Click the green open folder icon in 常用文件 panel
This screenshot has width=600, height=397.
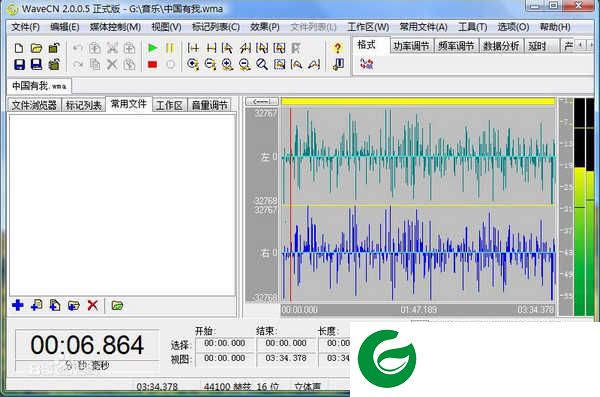117,305
